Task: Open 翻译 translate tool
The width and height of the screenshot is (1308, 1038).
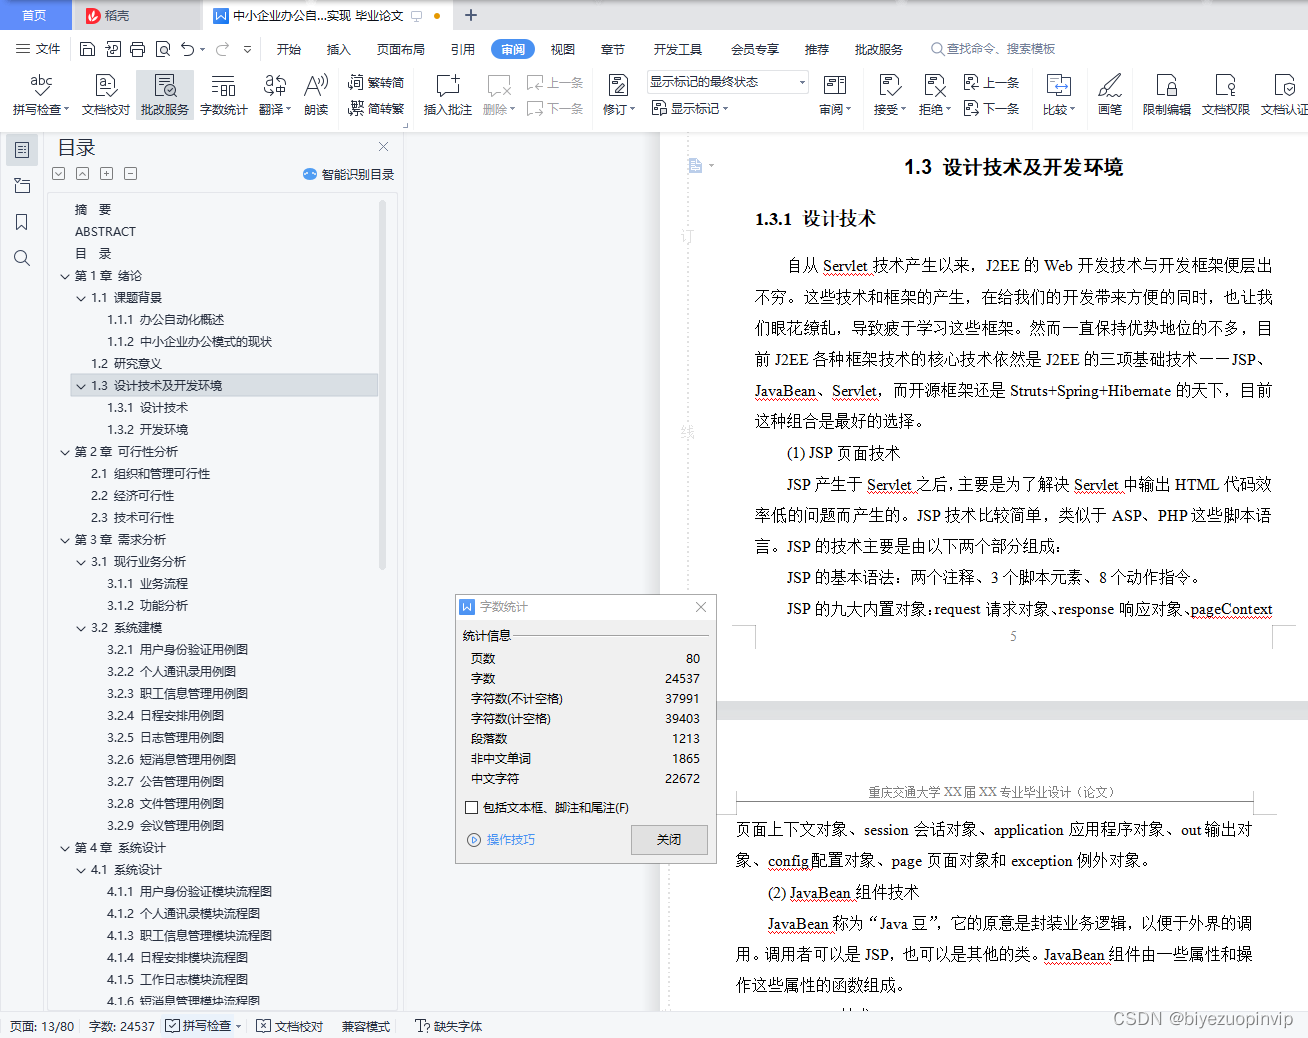Action: 275,95
